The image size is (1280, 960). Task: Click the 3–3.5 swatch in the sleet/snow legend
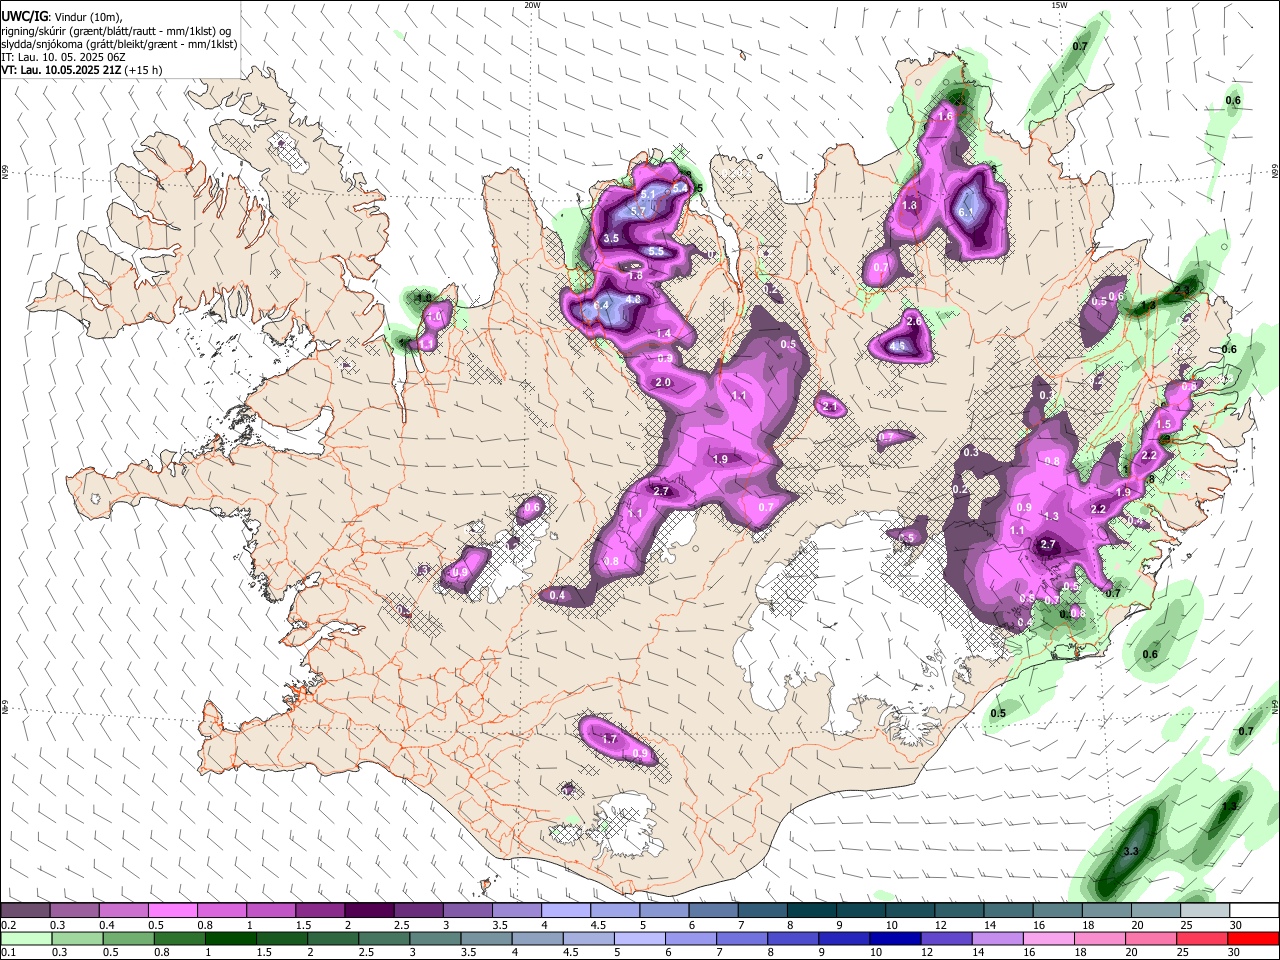point(468,911)
